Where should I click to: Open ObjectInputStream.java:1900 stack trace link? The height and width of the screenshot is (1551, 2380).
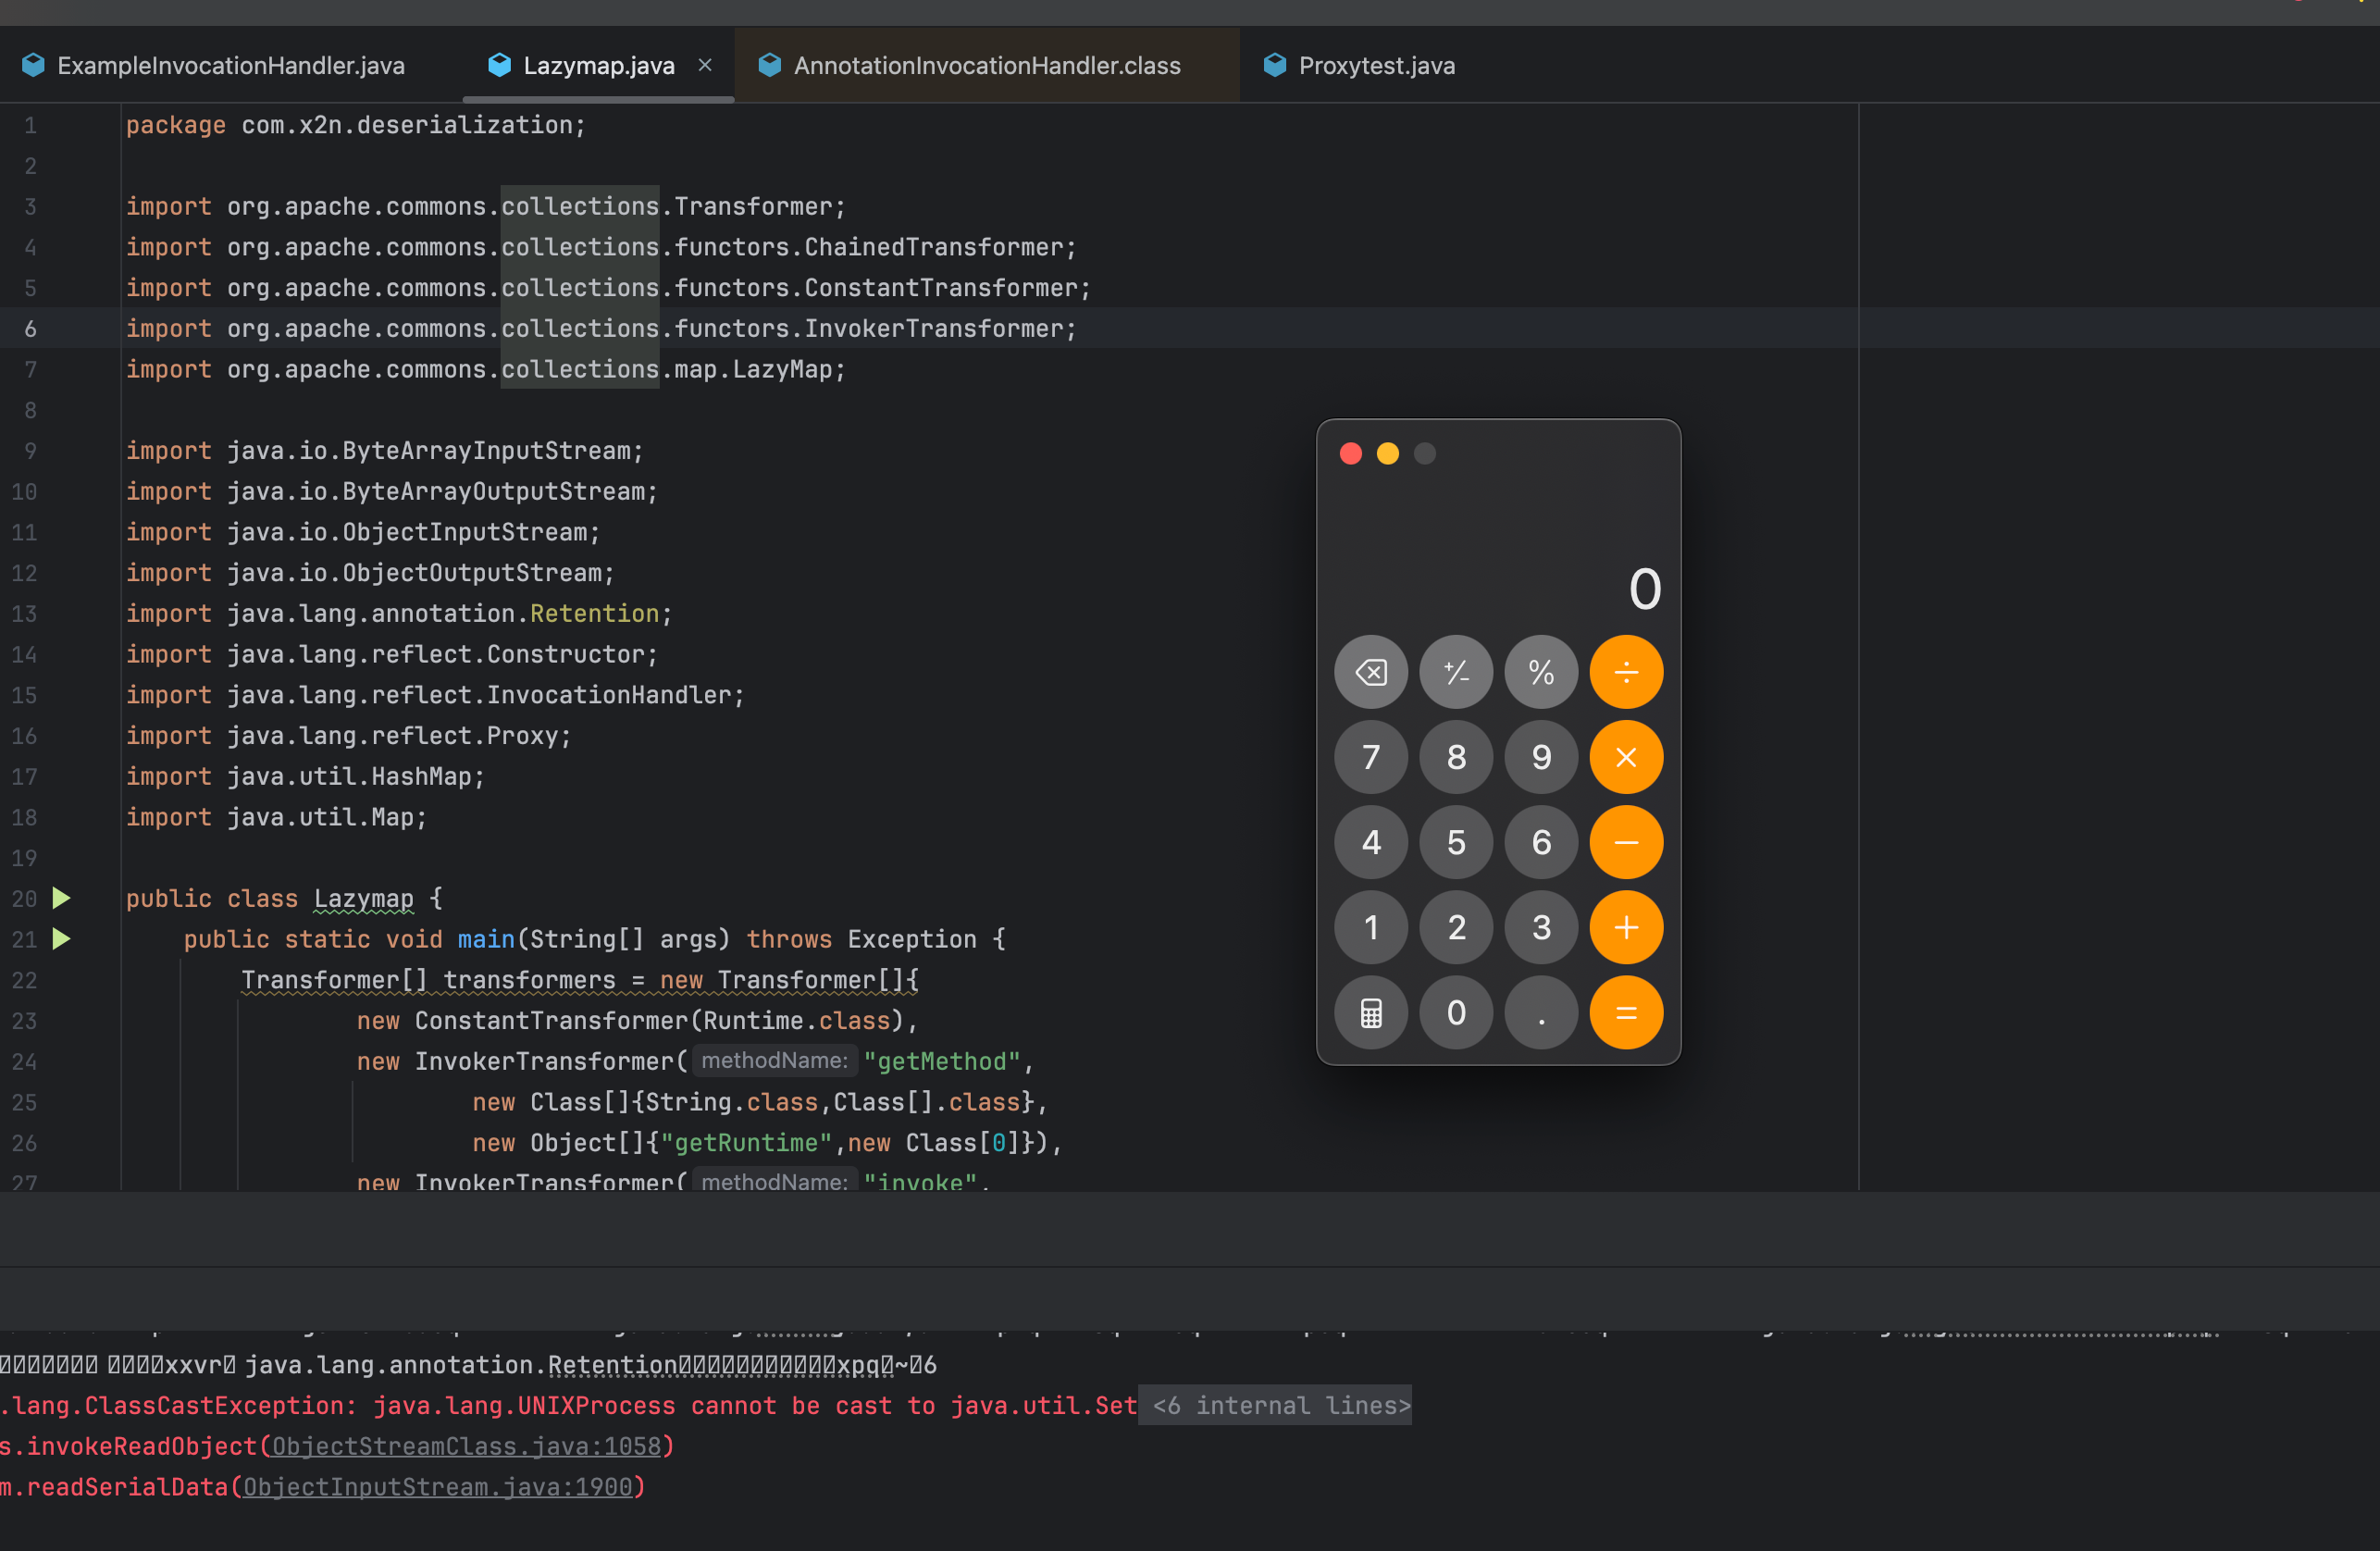(438, 1488)
